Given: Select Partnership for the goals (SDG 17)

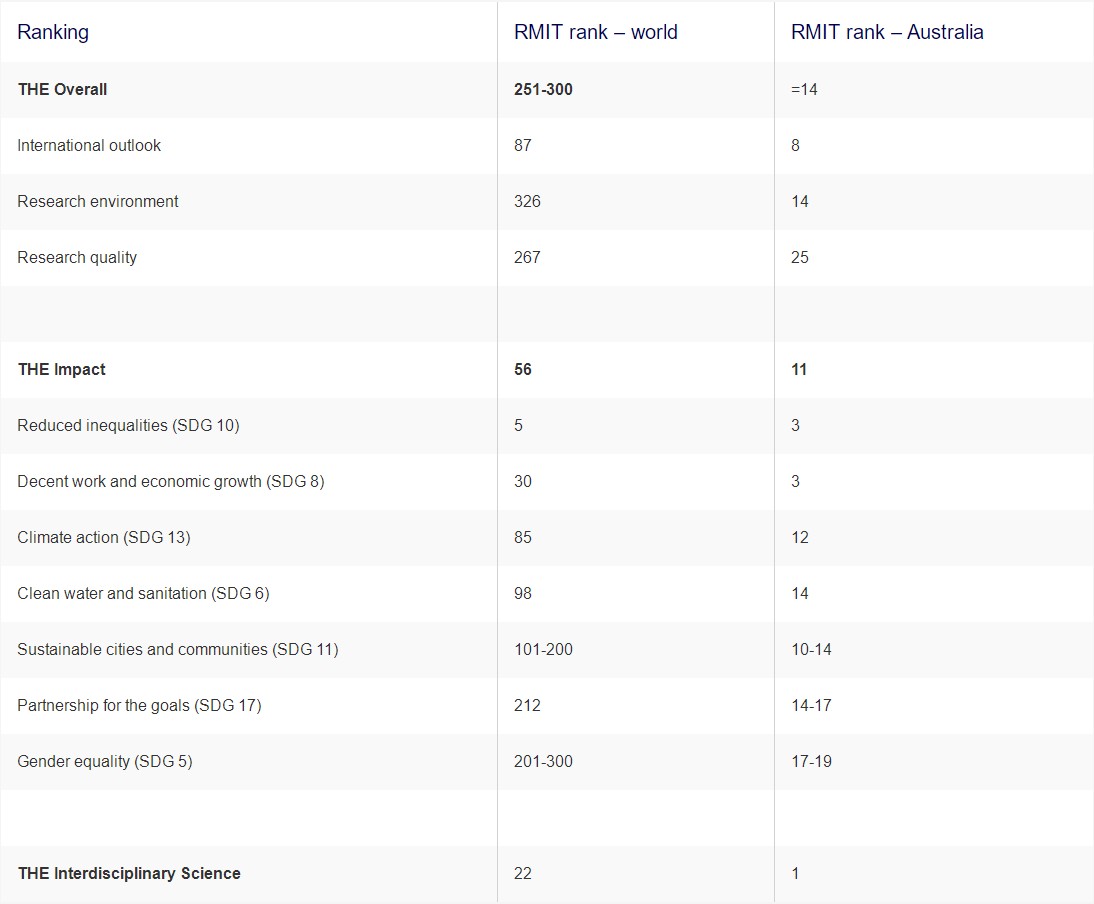Looking at the screenshot, I should [140, 705].
